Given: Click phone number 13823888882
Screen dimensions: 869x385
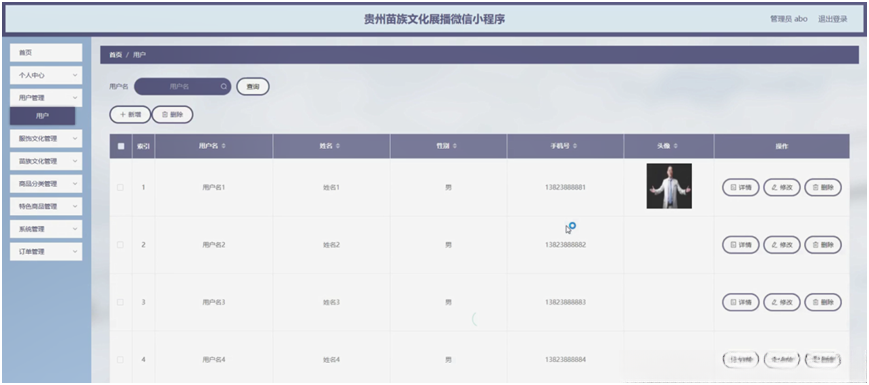Looking at the screenshot, I should [x=565, y=245].
